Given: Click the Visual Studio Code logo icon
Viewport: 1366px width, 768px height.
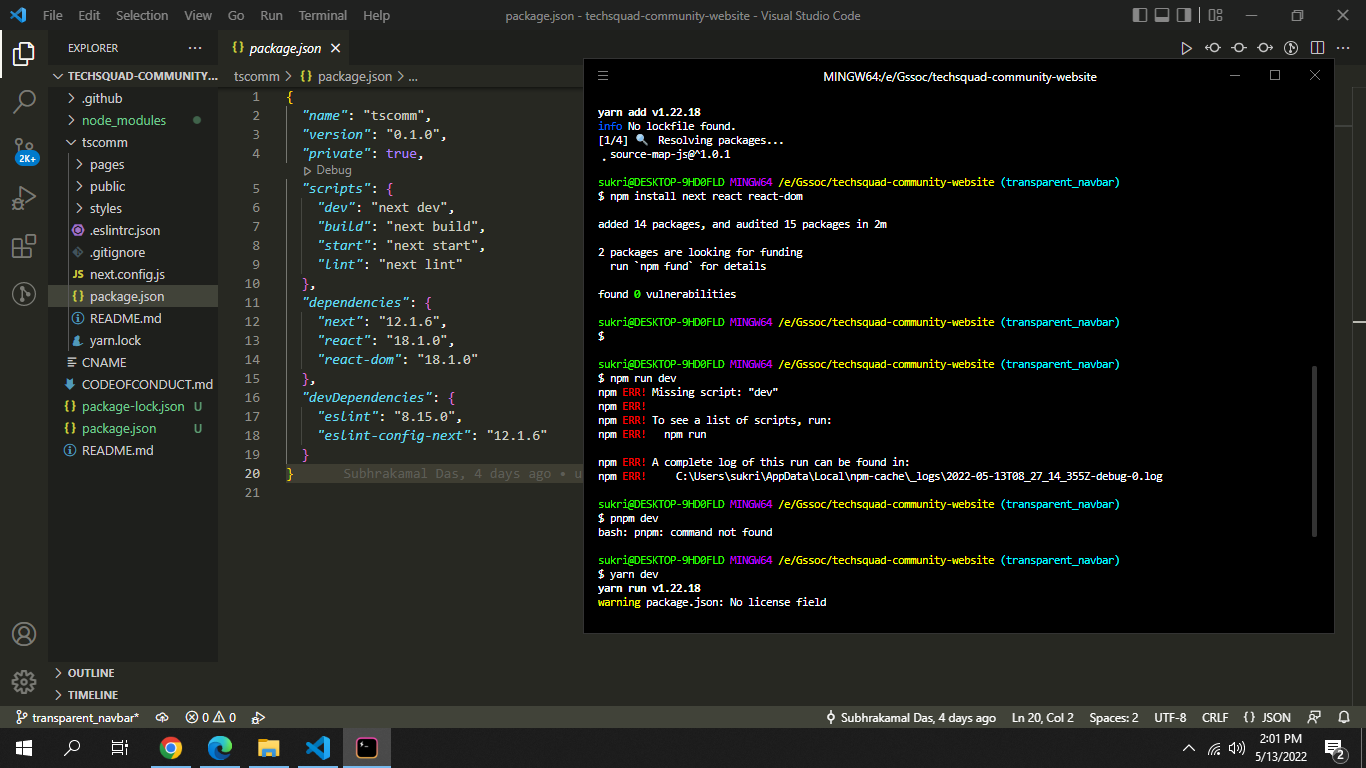Looking at the screenshot, I should tap(18, 16).
